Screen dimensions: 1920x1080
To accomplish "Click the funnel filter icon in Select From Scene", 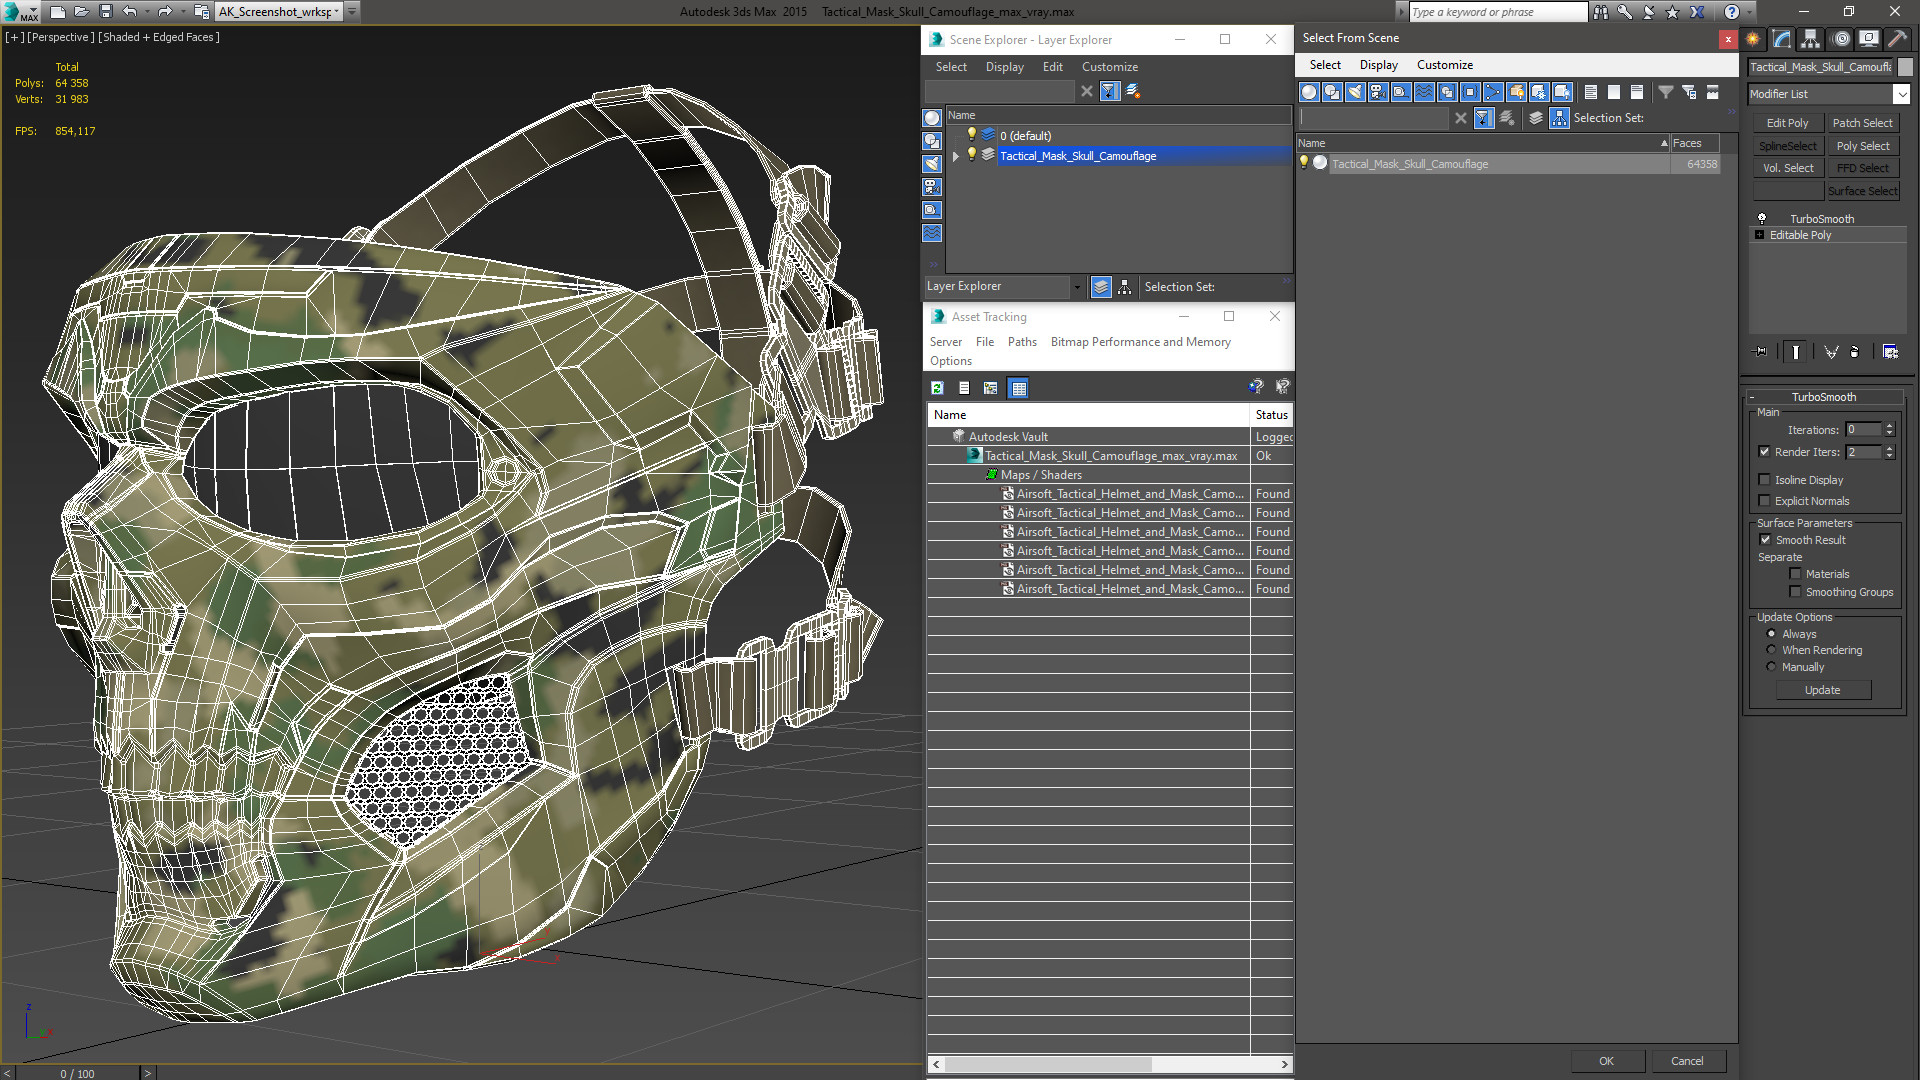I will point(1666,92).
